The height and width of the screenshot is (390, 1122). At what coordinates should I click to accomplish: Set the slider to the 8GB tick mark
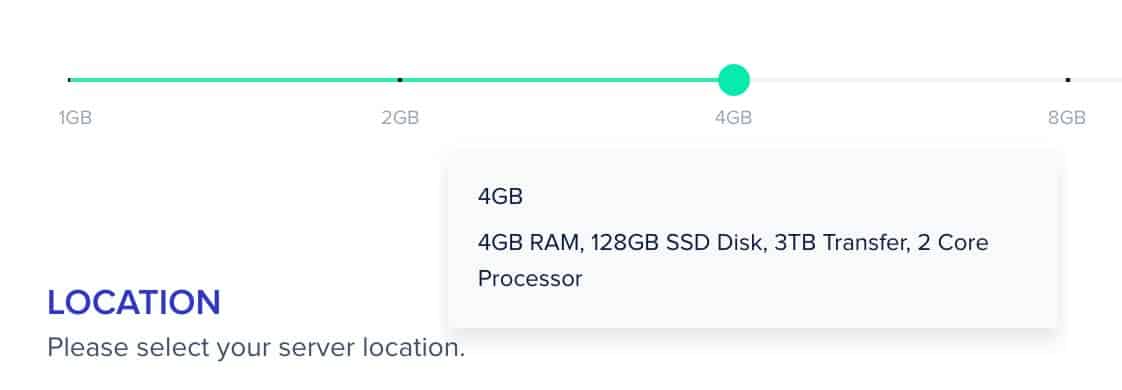tap(1068, 79)
